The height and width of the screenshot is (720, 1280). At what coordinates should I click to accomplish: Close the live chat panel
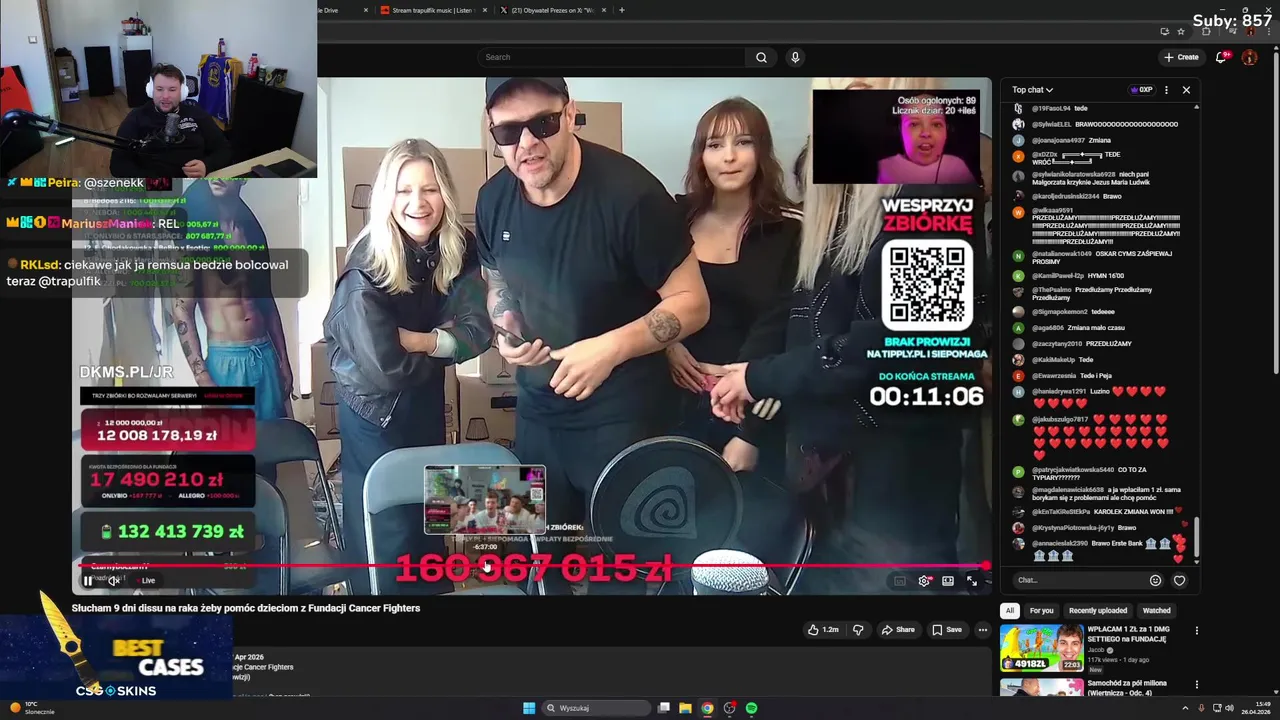(x=1186, y=90)
